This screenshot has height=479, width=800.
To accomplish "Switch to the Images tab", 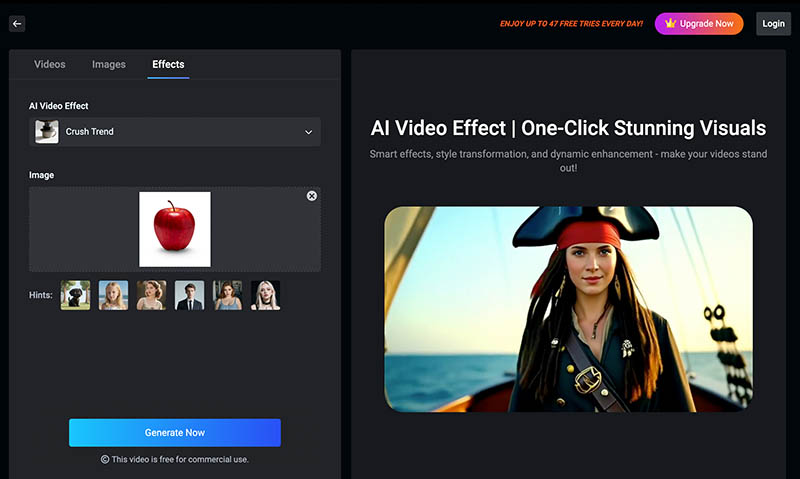I will pos(109,64).
